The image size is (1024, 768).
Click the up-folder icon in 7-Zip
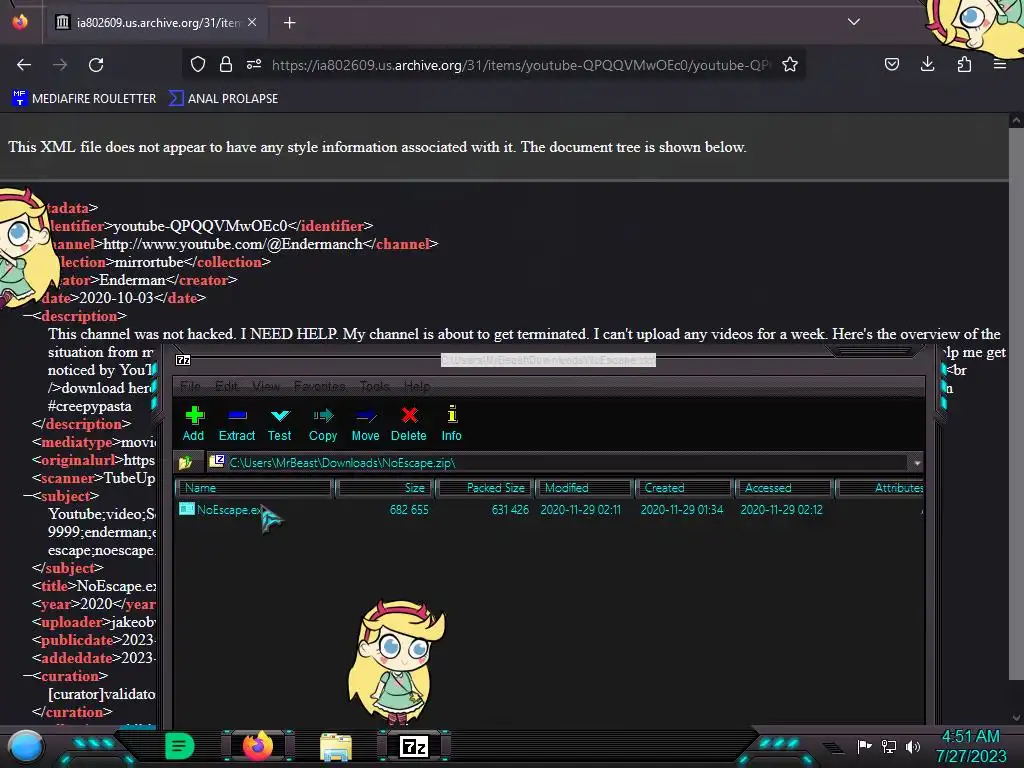pos(185,462)
